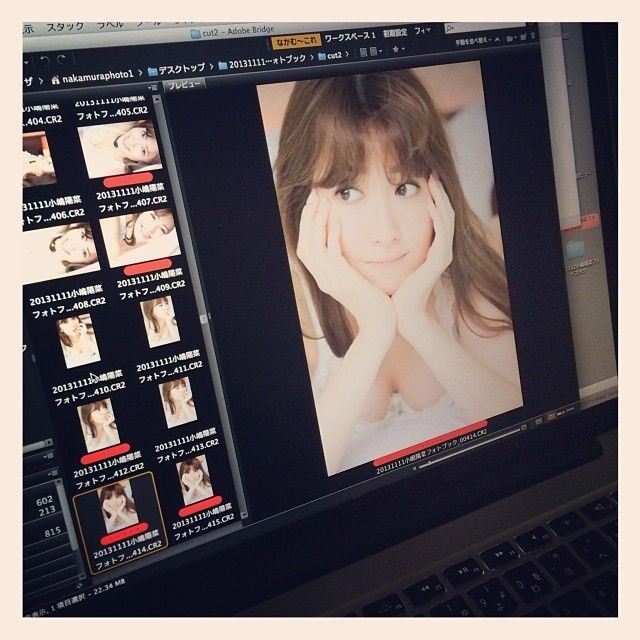
Task: Click content panel scrollbar up arrow
Action: tap(157, 99)
